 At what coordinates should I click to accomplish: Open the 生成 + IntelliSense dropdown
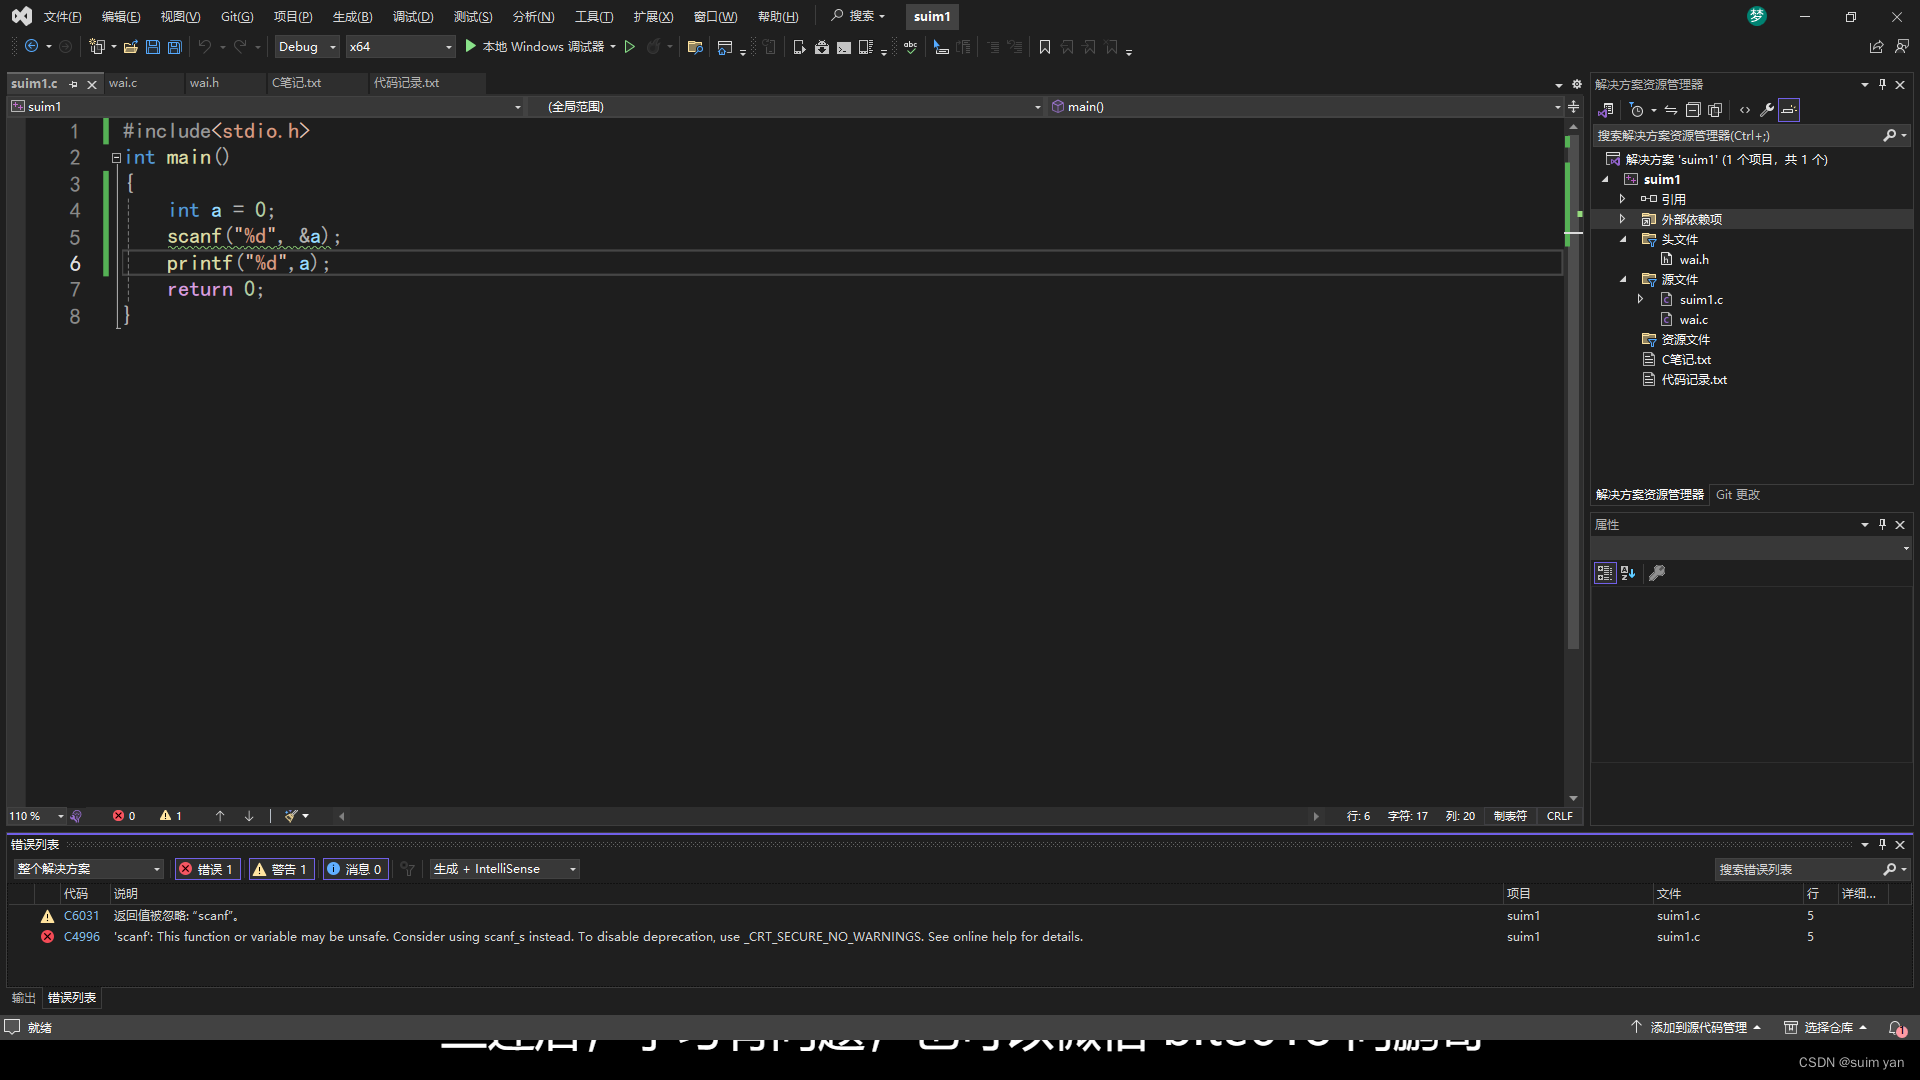505,869
